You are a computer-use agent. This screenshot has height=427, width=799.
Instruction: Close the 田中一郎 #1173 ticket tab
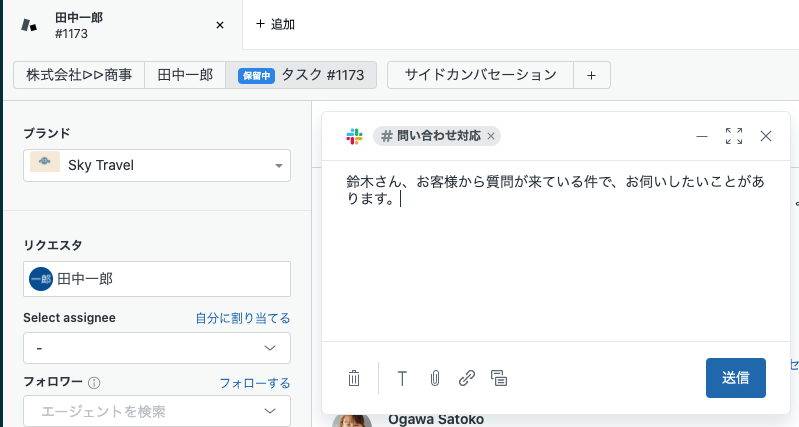coord(220,25)
